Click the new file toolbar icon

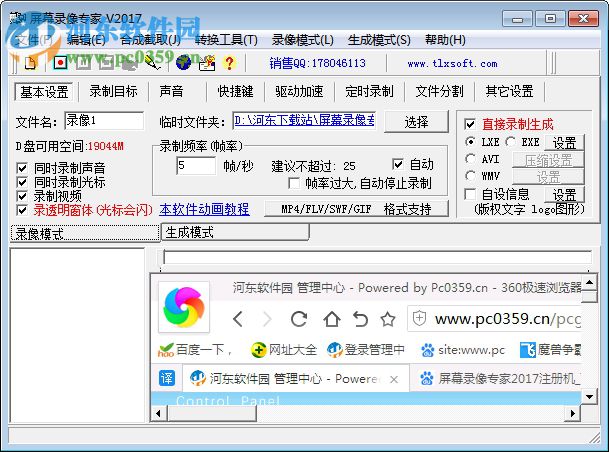pos(30,63)
